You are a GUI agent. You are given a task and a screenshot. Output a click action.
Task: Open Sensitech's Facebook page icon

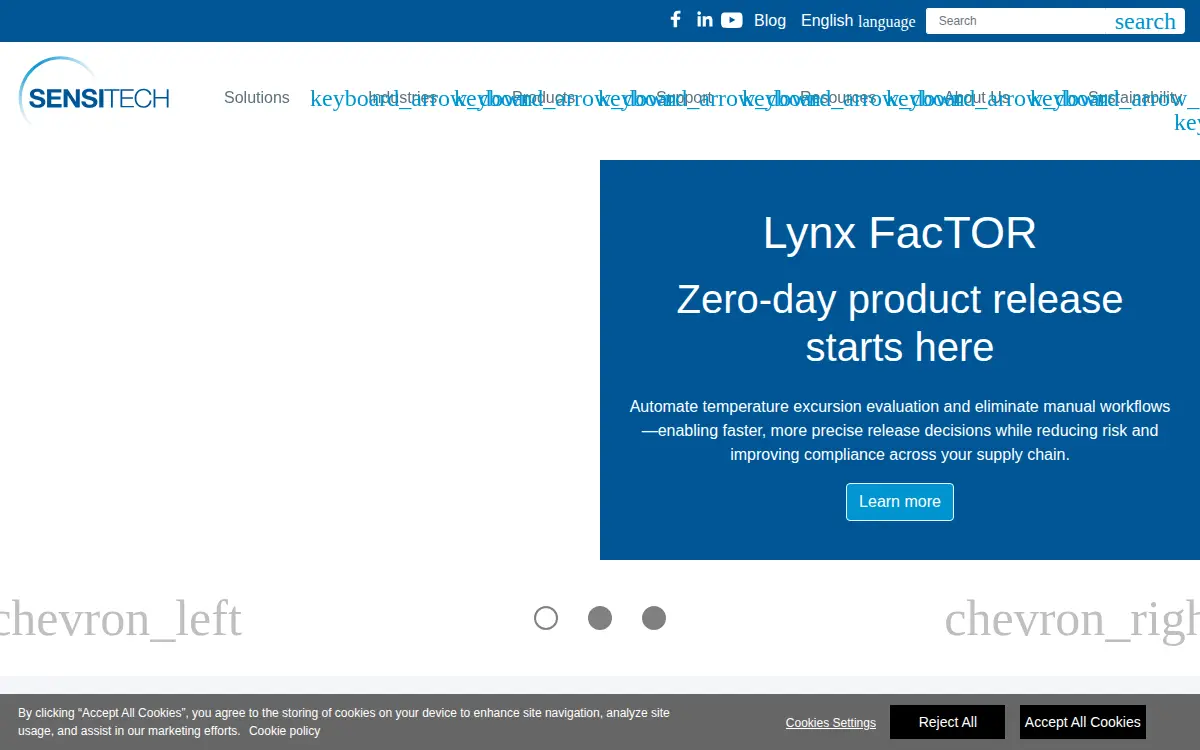click(x=675, y=20)
